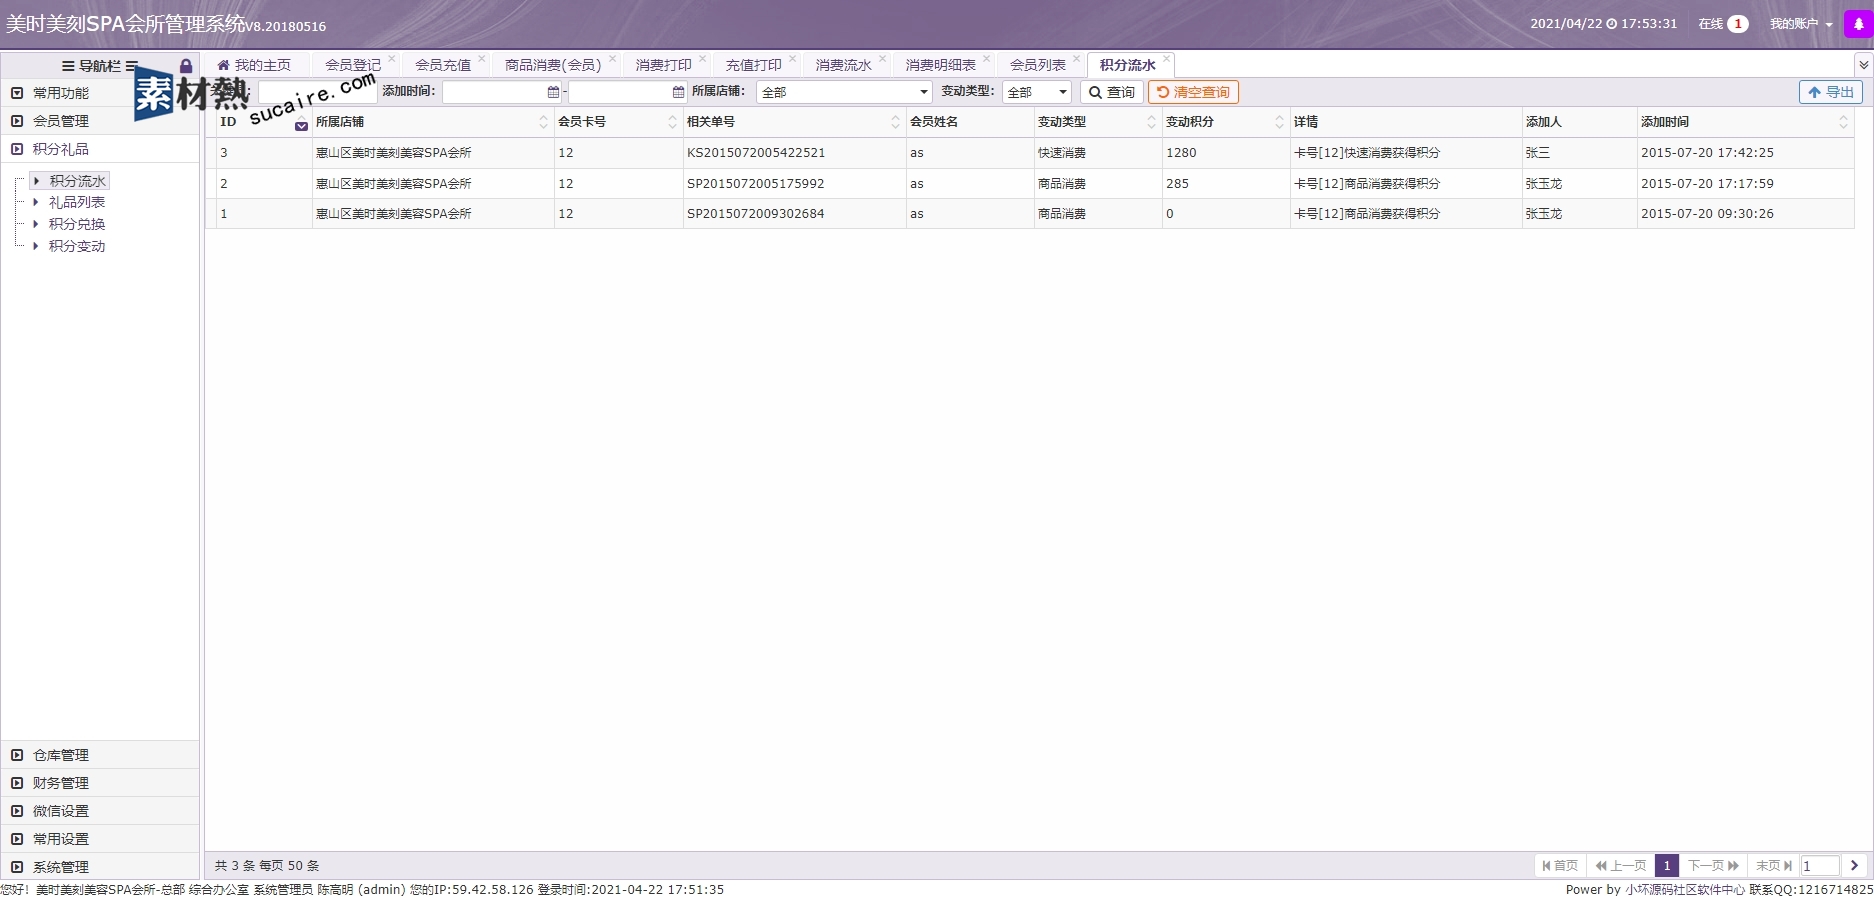Sort by the 变动积分 column
This screenshot has height=900, width=1874.
1279,122
